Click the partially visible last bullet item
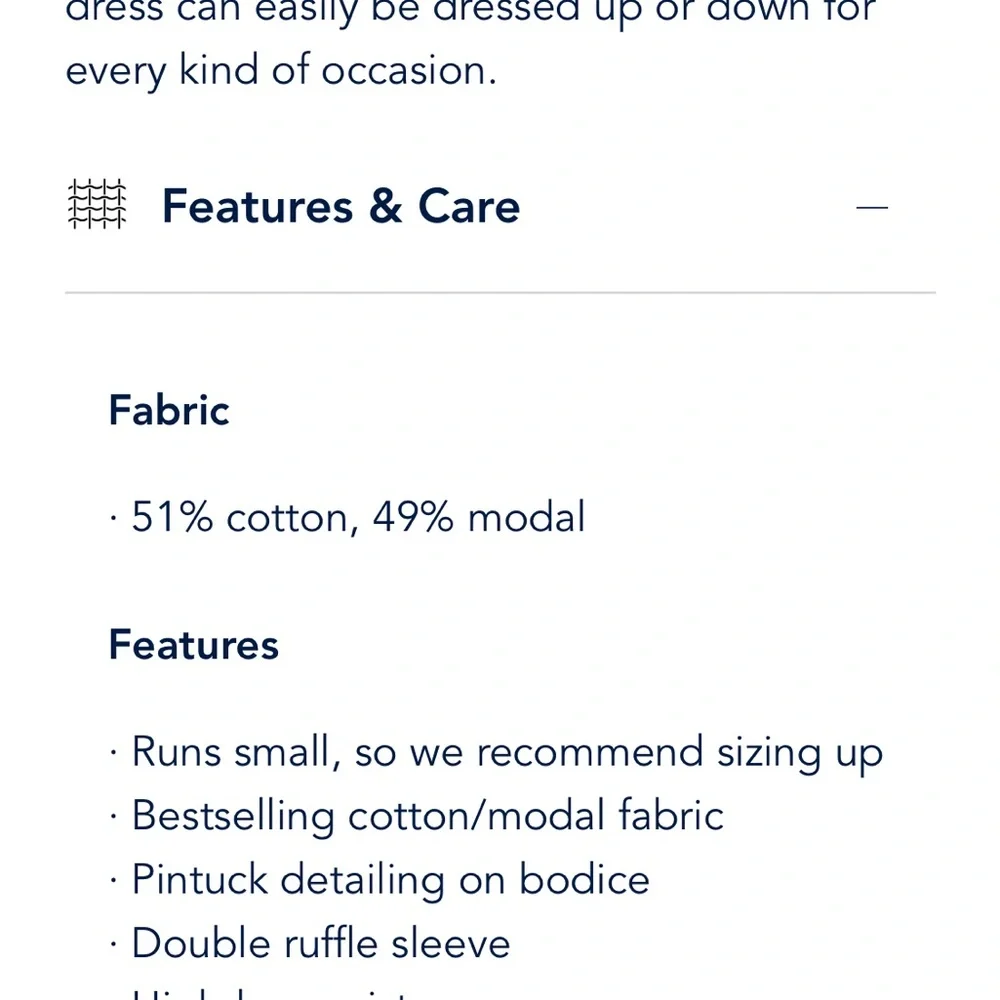This screenshot has width=1000, height=1000. (x=270, y=993)
